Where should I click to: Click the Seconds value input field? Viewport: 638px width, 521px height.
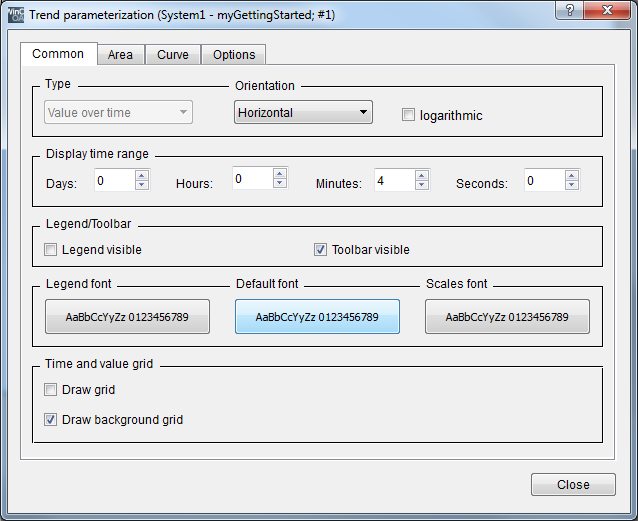click(544, 180)
